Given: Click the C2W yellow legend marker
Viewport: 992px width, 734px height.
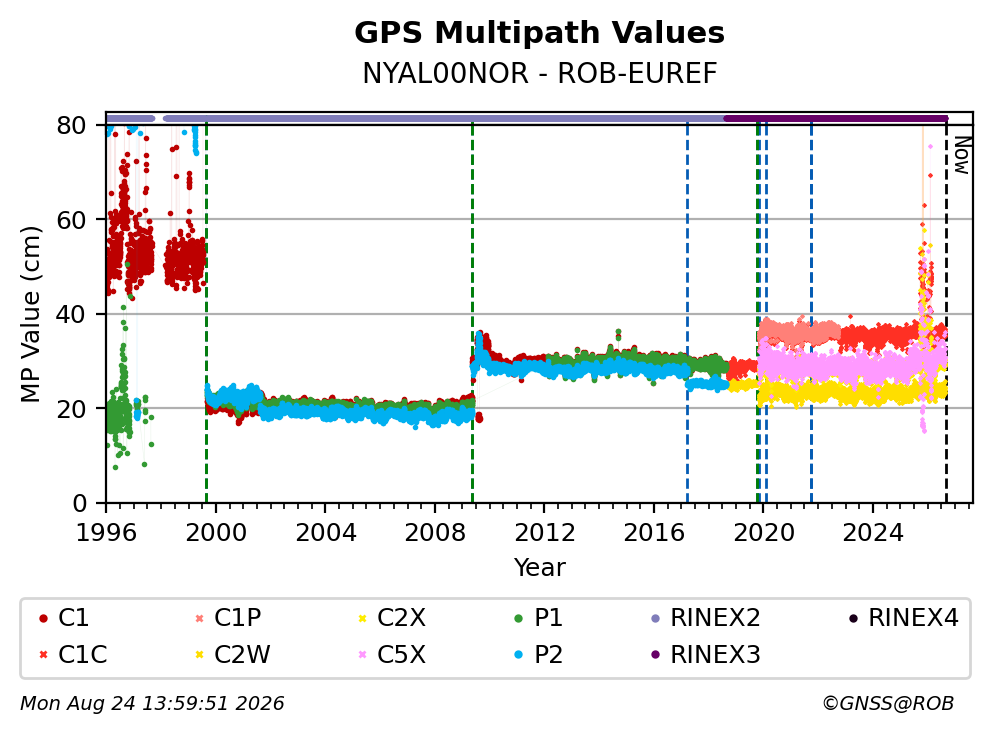Looking at the screenshot, I should pyautogui.click(x=200, y=655).
